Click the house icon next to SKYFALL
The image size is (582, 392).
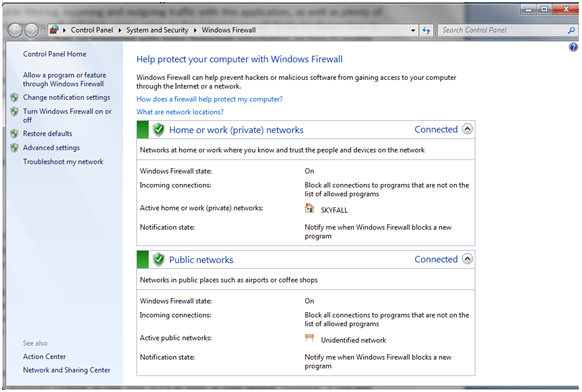click(309, 208)
